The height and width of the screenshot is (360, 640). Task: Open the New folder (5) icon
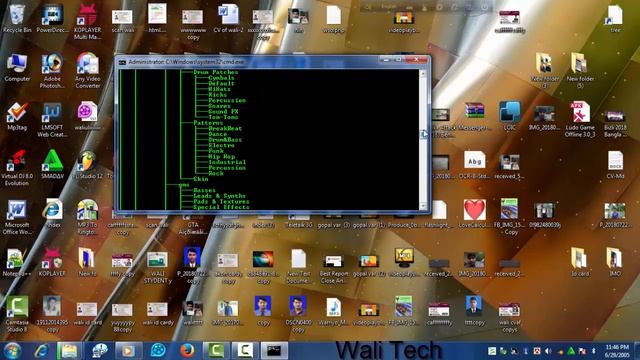(x=580, y=70)
